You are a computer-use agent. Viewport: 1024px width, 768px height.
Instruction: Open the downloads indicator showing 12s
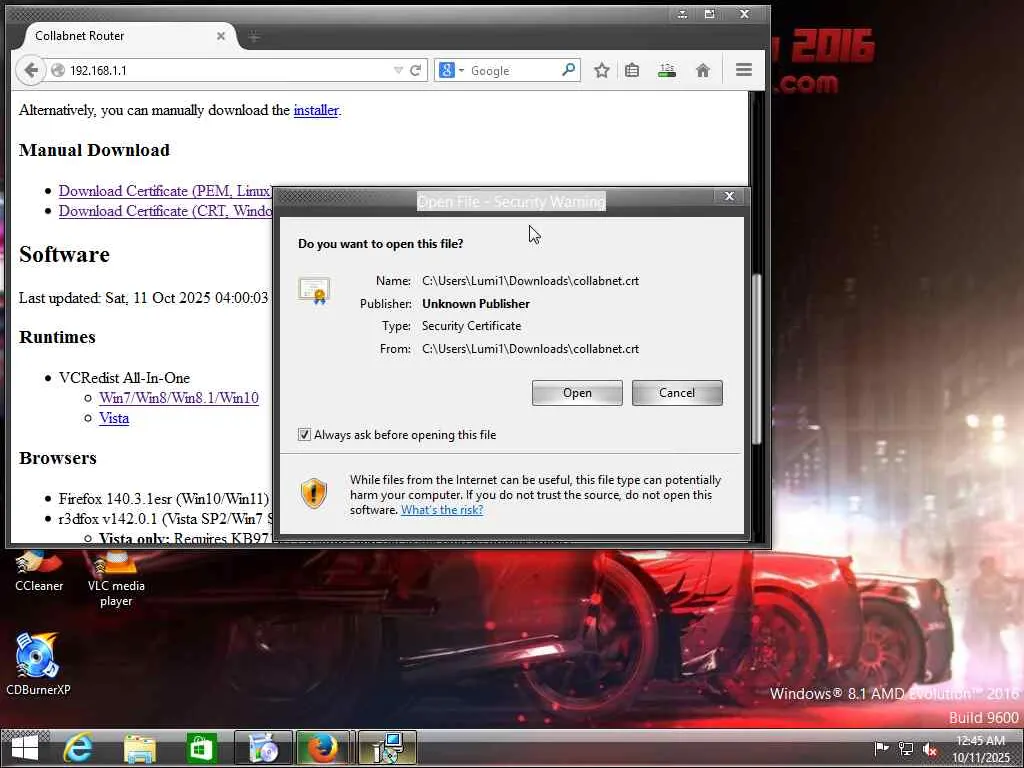[x=667, y=71]
